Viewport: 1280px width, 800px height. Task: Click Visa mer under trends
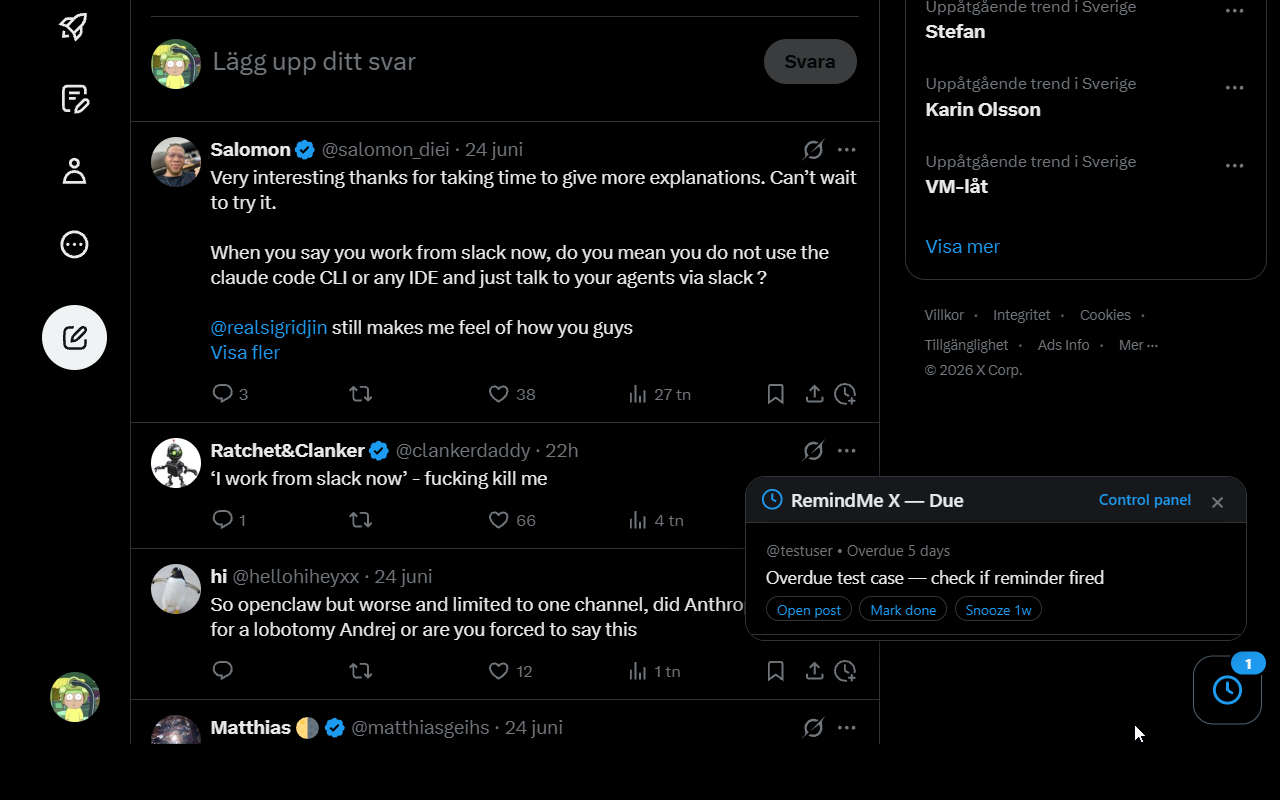pos(962,247)
